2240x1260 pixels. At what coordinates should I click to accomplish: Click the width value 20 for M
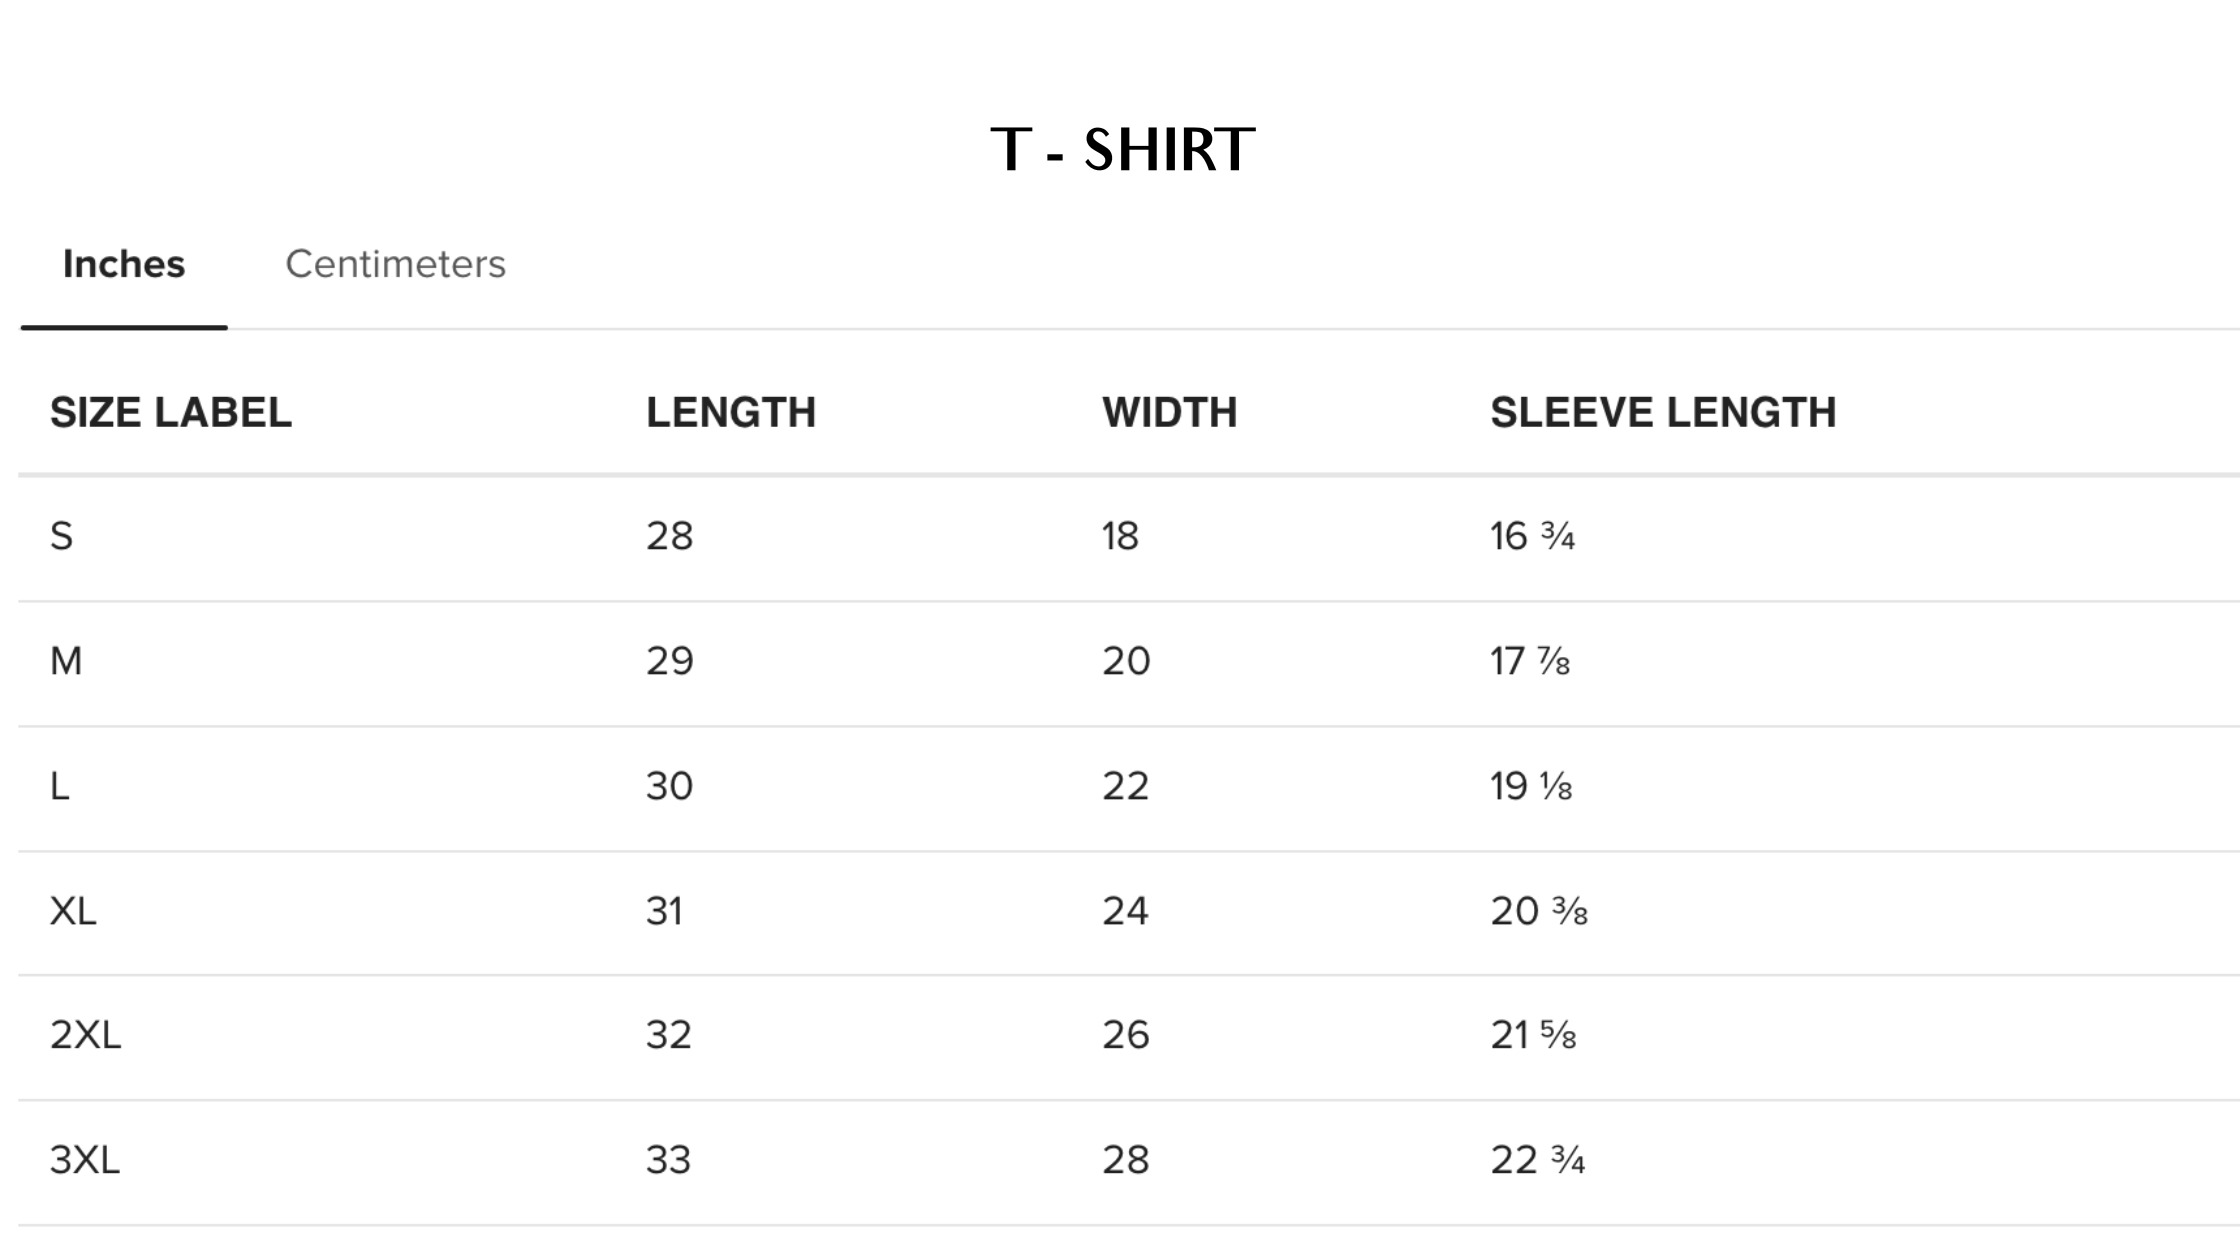[x=1126, y=661]
